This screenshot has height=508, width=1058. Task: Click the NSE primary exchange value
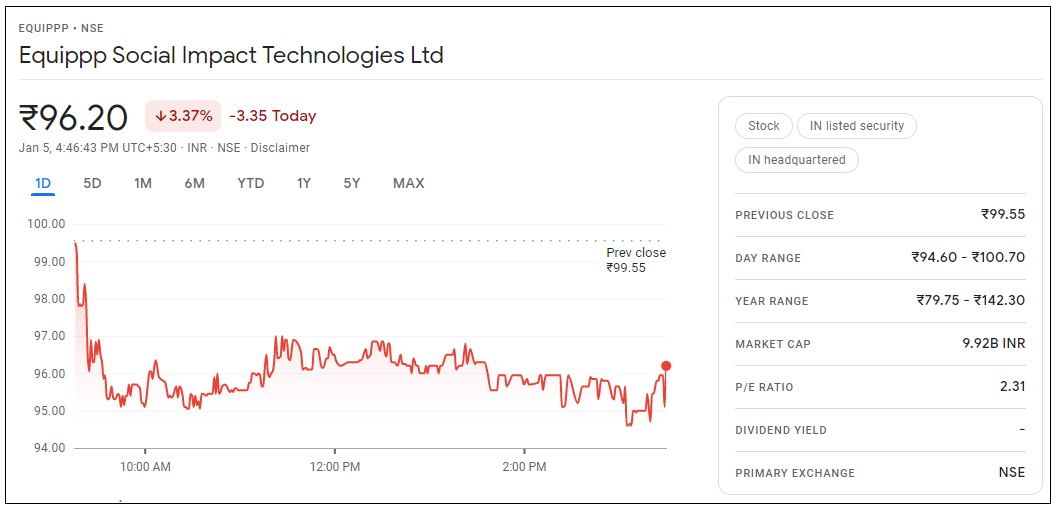1012,472
